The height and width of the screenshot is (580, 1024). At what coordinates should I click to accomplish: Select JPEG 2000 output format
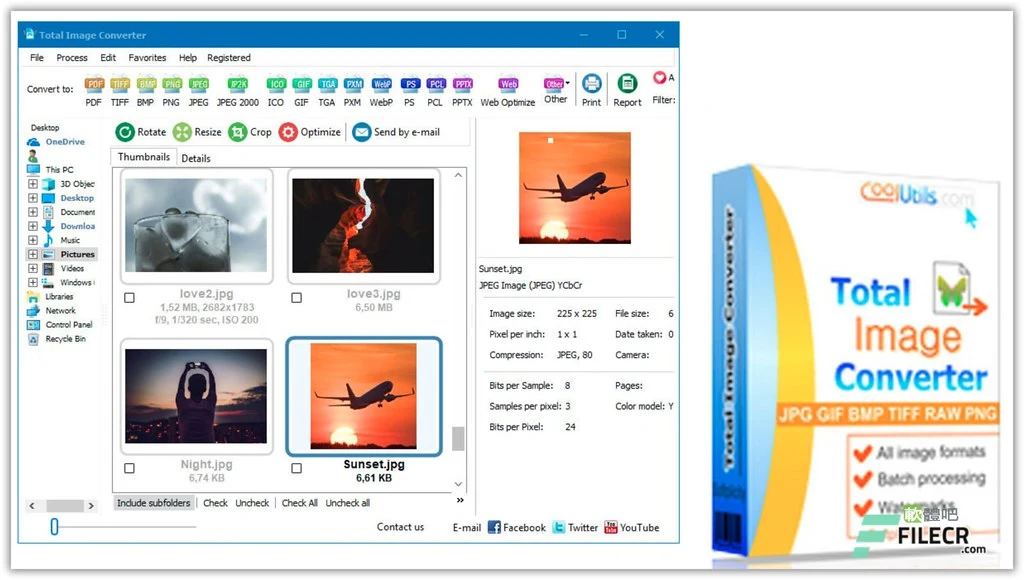point(238,91)
